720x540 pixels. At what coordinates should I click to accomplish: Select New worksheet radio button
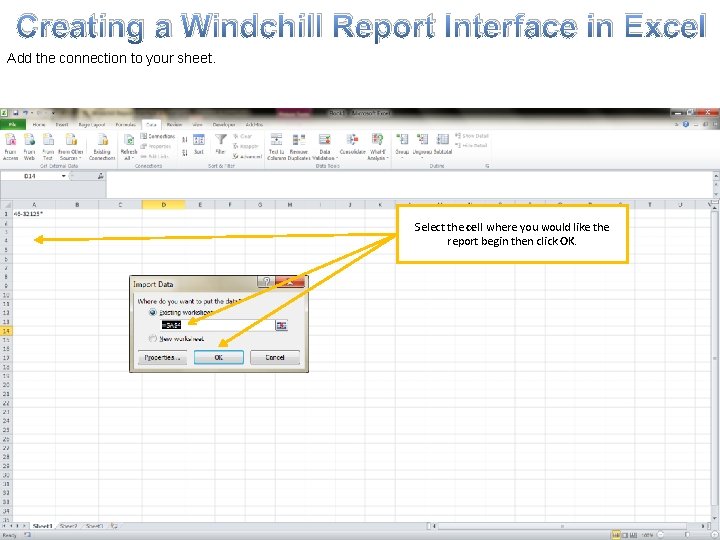pyautogui.click(x=153, y=339)
